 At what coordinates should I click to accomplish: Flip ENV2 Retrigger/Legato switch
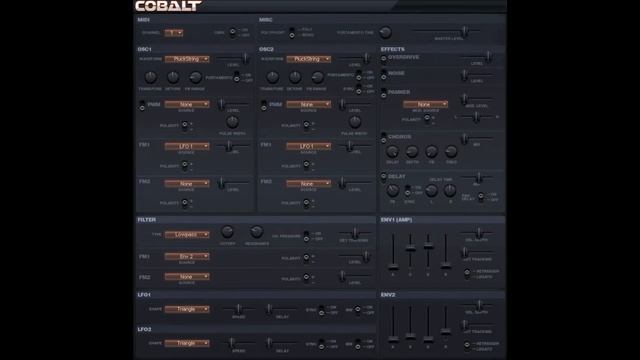coord(467,346)
